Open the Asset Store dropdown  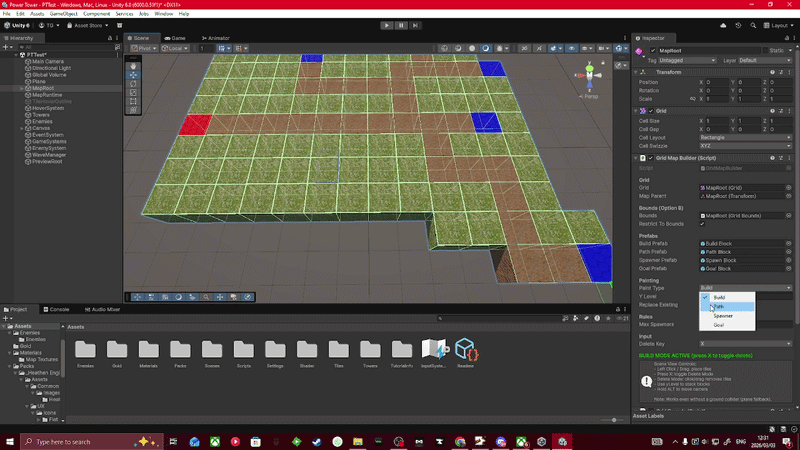click(87, 26)
